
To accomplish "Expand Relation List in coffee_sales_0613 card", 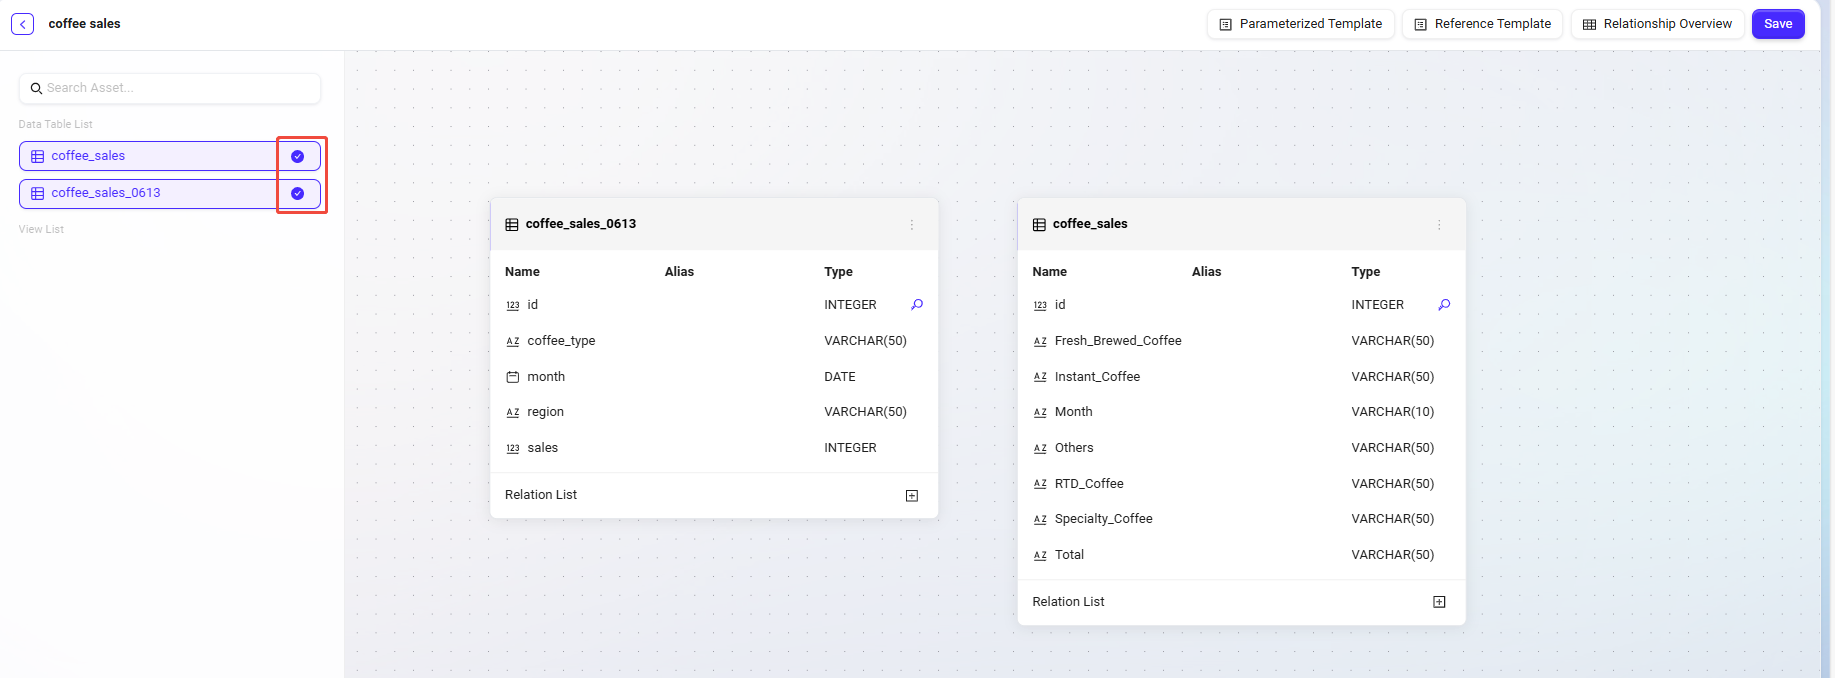I will coord(912,496).
